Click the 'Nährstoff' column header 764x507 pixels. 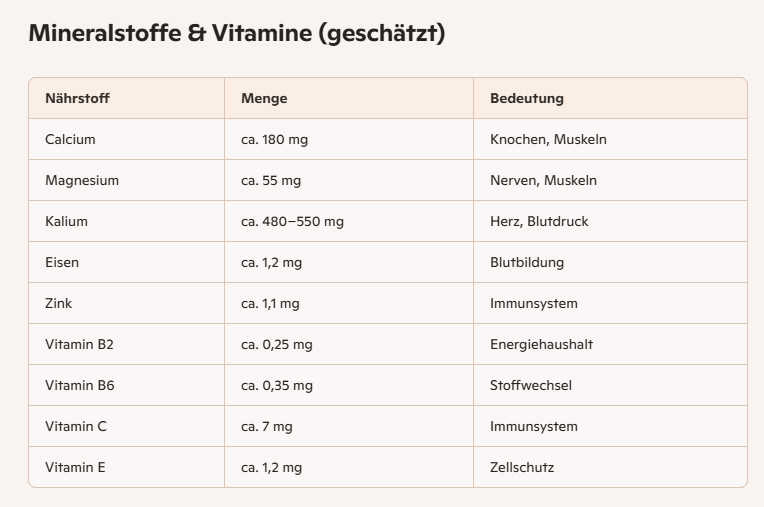(77, 98)
